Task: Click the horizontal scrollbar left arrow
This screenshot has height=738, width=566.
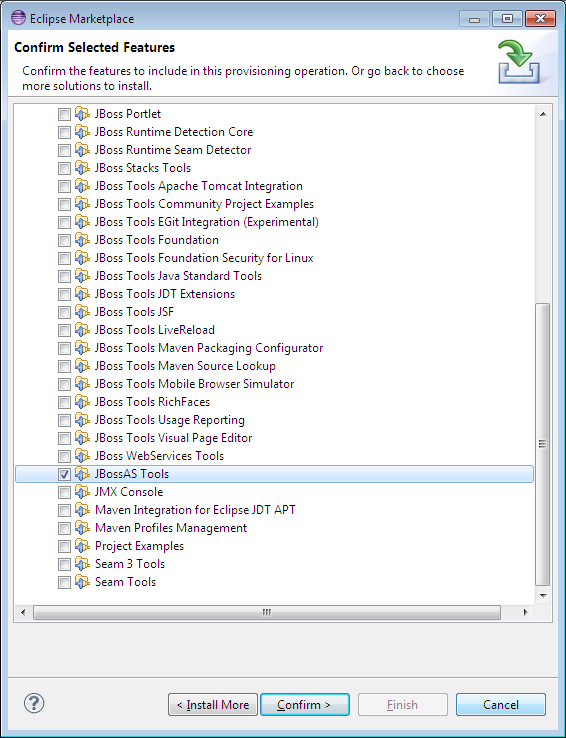Action: coord(23,612)
